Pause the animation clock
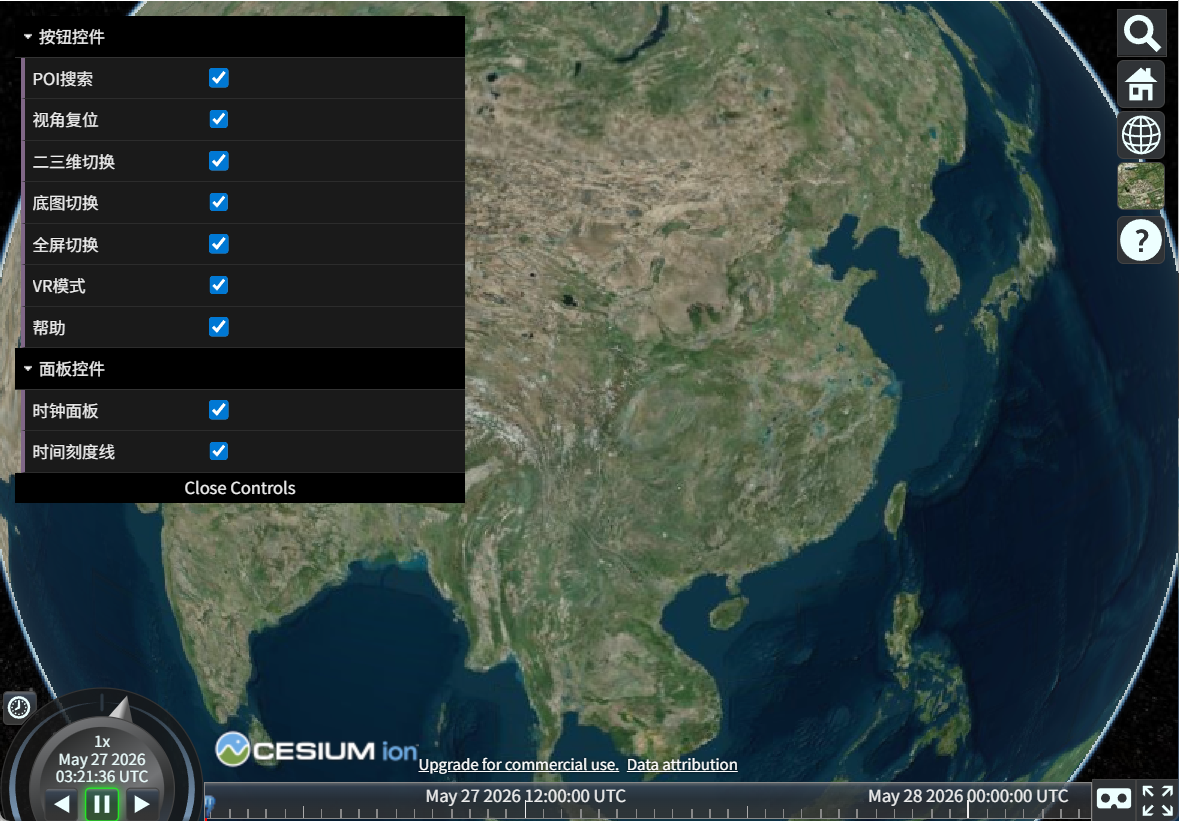 (x=102, y=804)
